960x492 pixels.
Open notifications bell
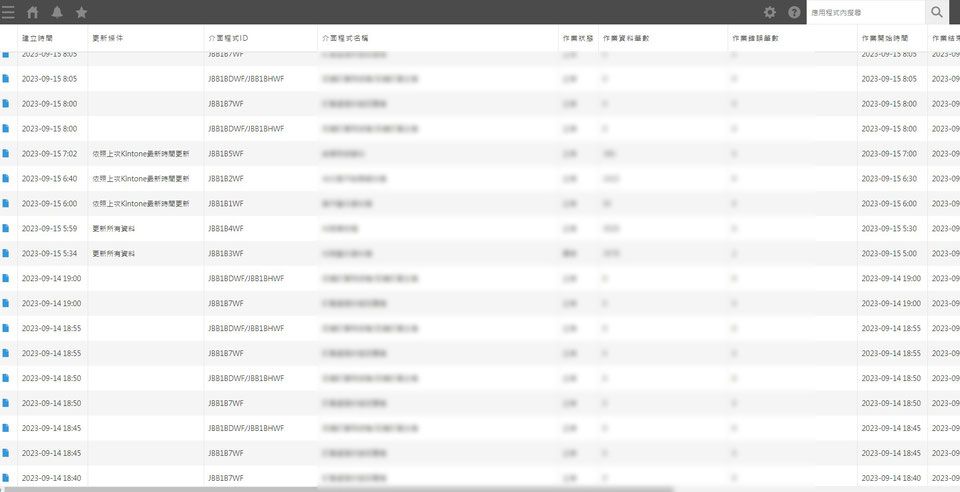pos(57,12)
